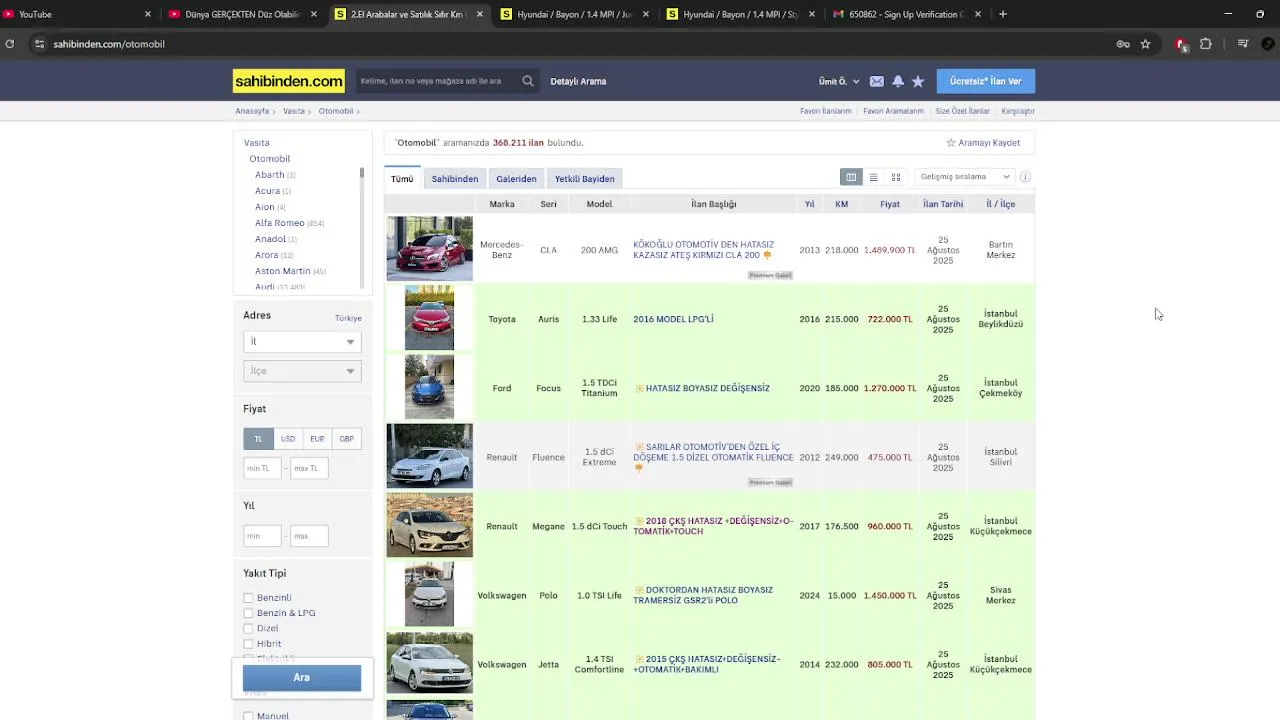The image size is (1280, 720).
Task: Tick the Dizel fuel checkbox
Action: [x=248, y=629]
